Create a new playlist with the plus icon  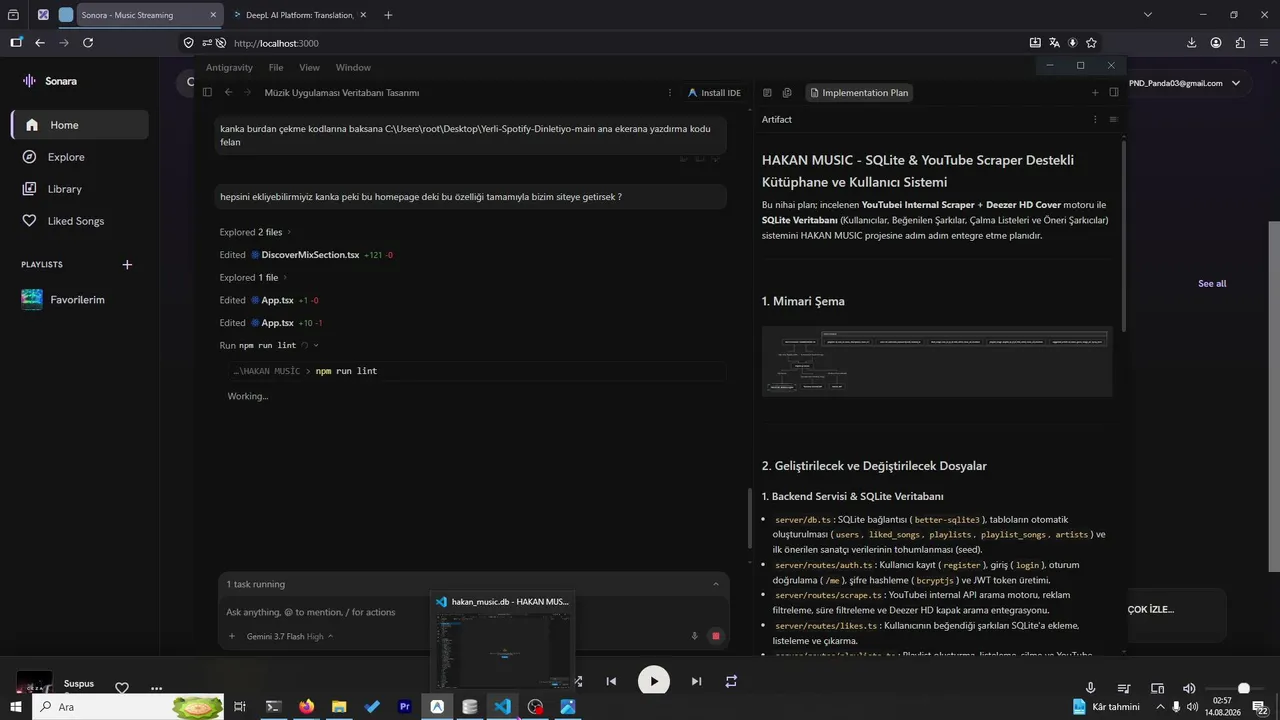tap(127, 265)
